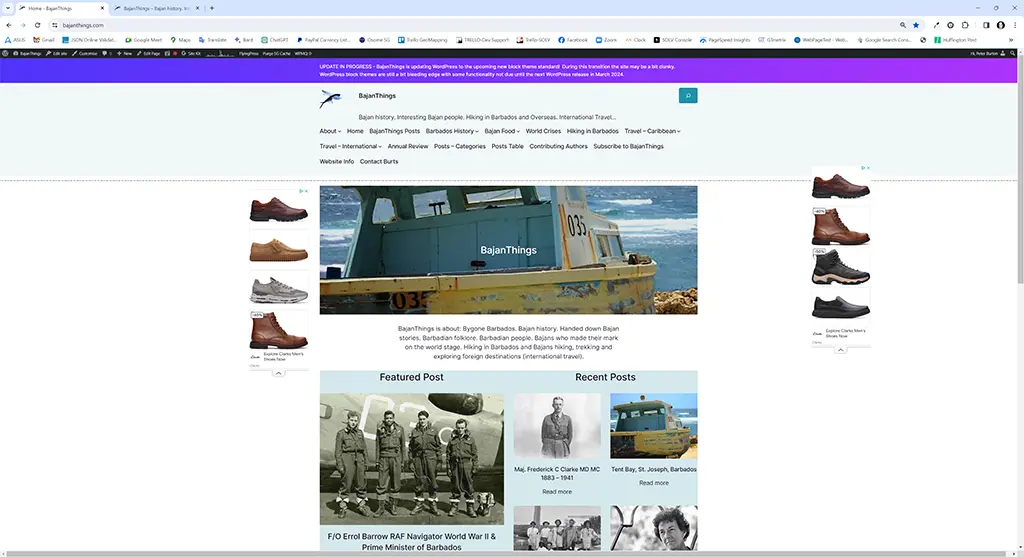Open the Gmail bookmark
Viewport: 1024px width, 557px height.
43,40
